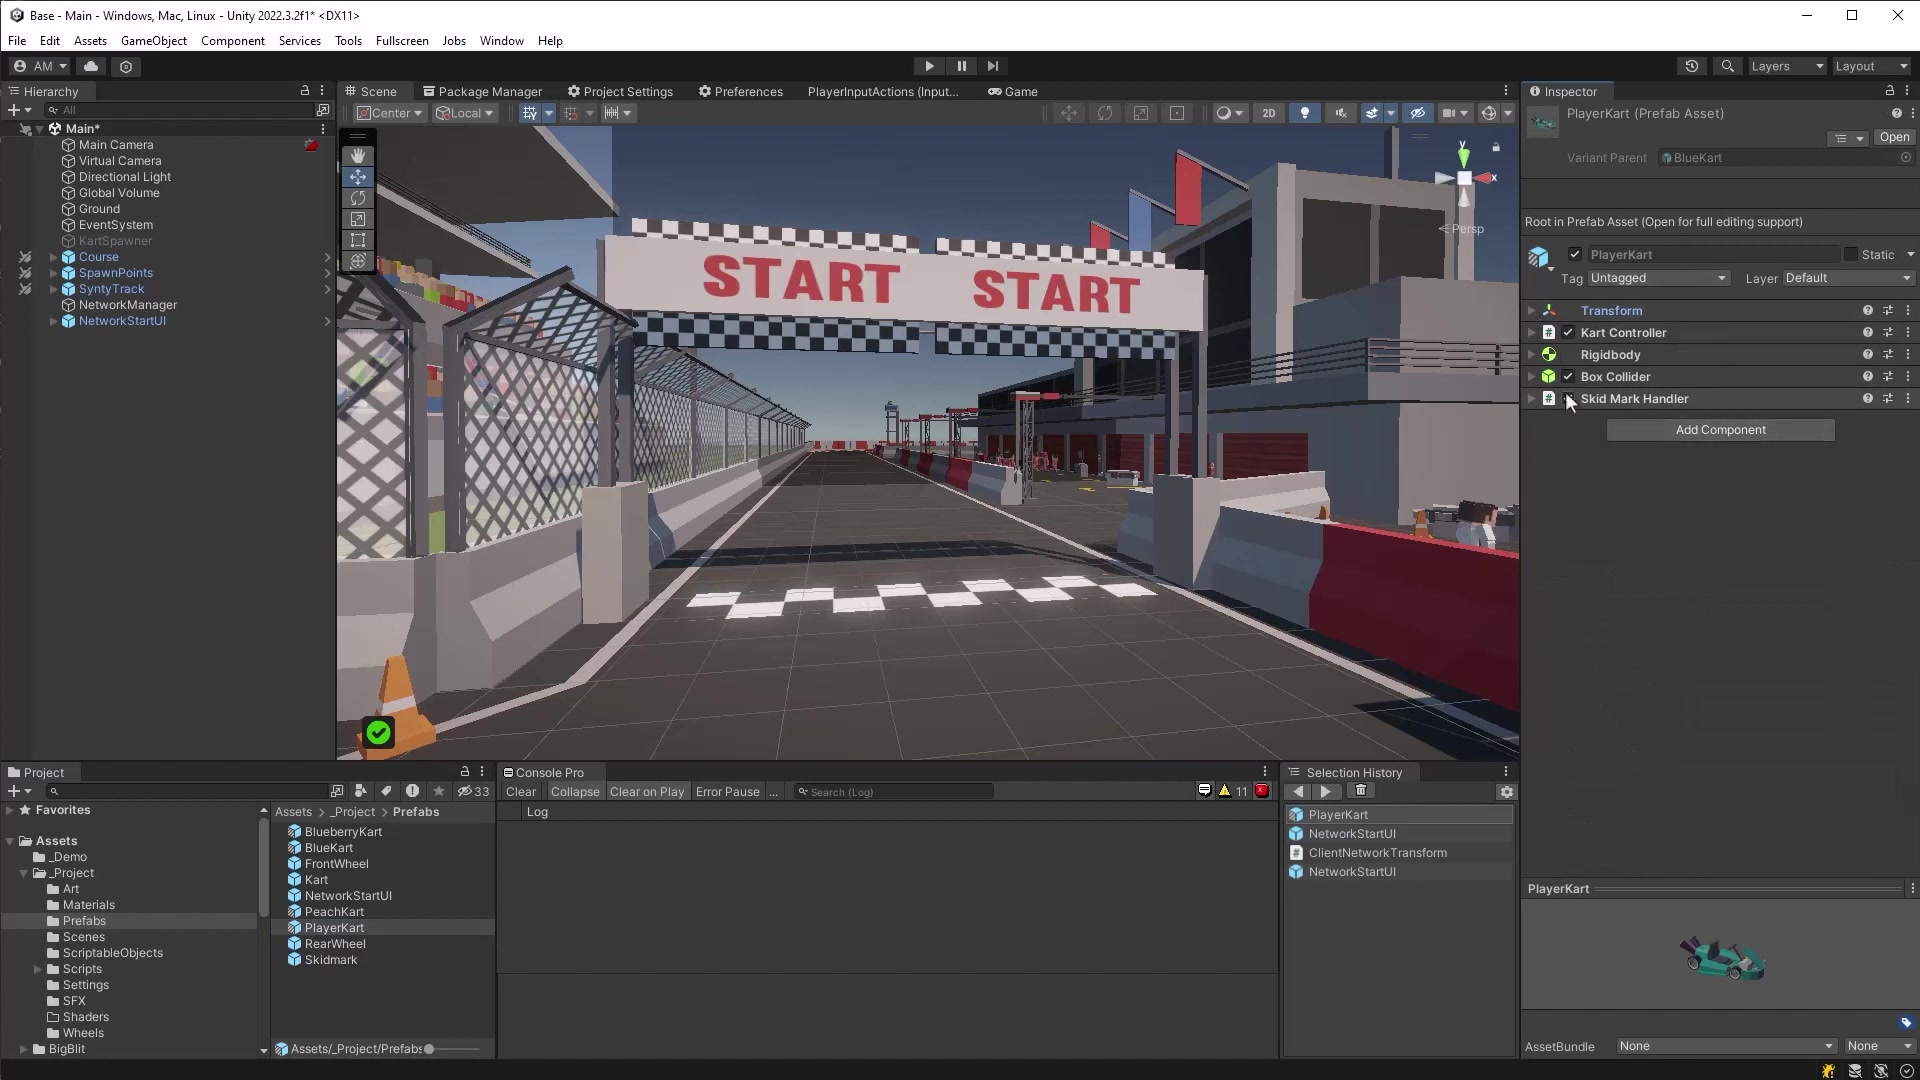The height and width of the screenshot is (1080, 1920).
Task: Open the Search window icon near Layers
Action: point(1727,66)
